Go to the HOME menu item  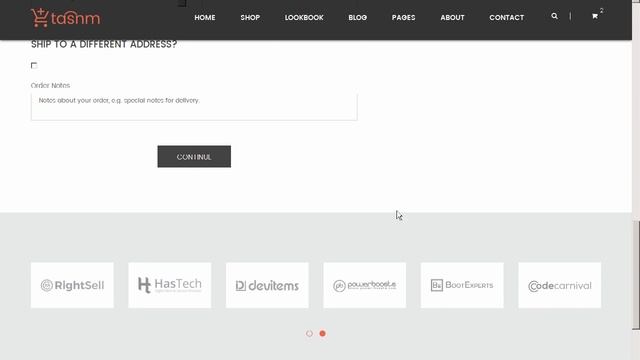[205, 18]
